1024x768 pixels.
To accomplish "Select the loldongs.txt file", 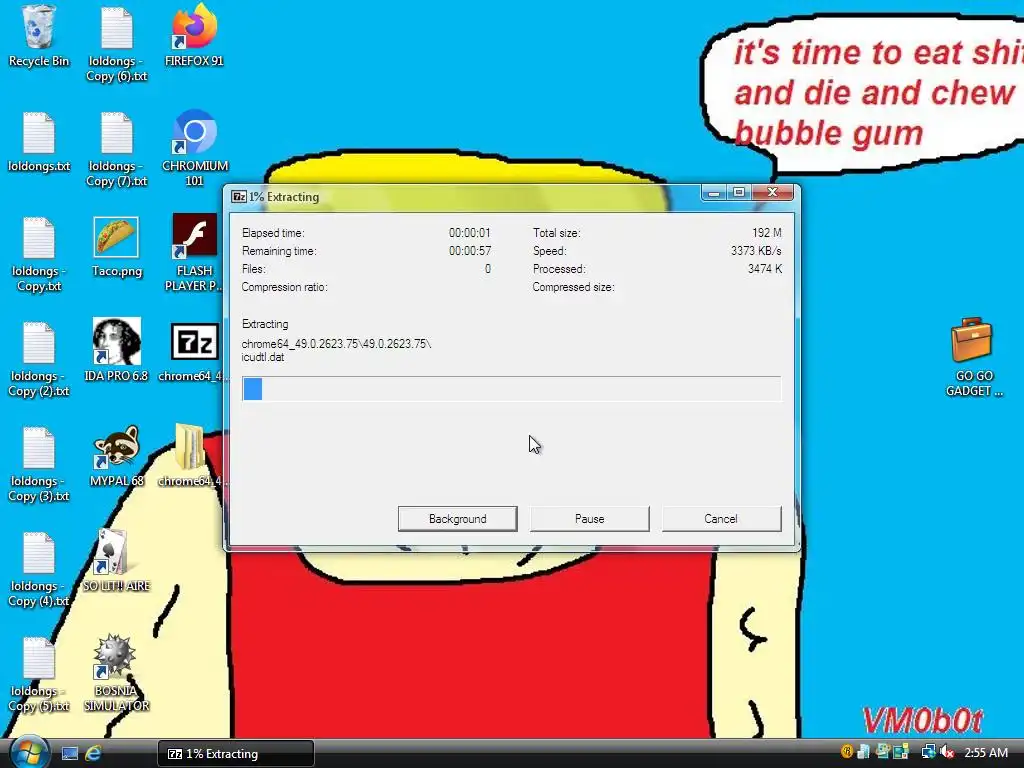I will pos(39,142).
